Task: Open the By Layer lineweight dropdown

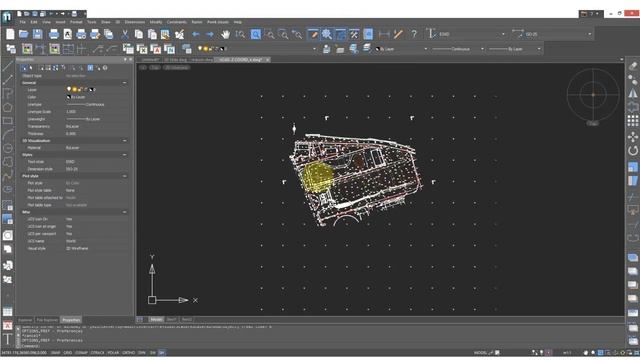Action: [539, 49]
